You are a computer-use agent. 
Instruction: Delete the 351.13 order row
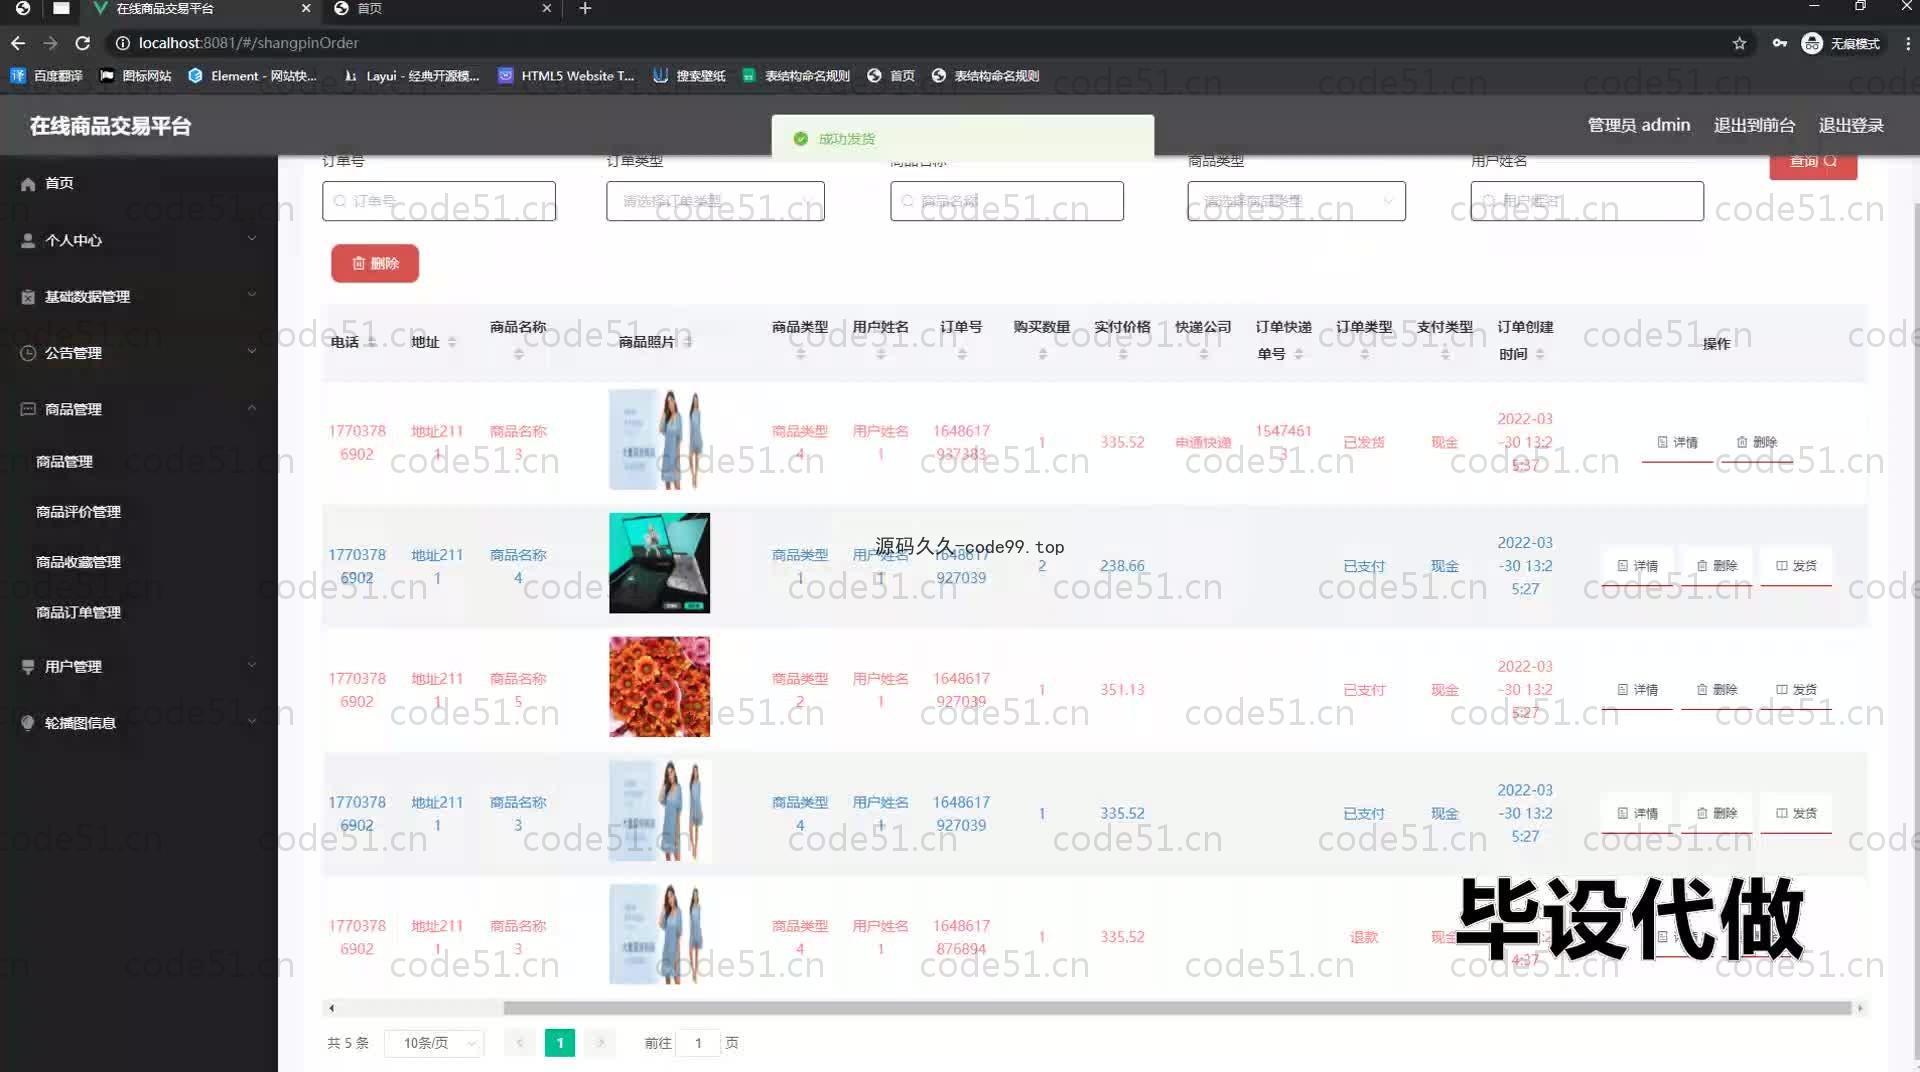pyautogui.click(x=1717, y=690)
